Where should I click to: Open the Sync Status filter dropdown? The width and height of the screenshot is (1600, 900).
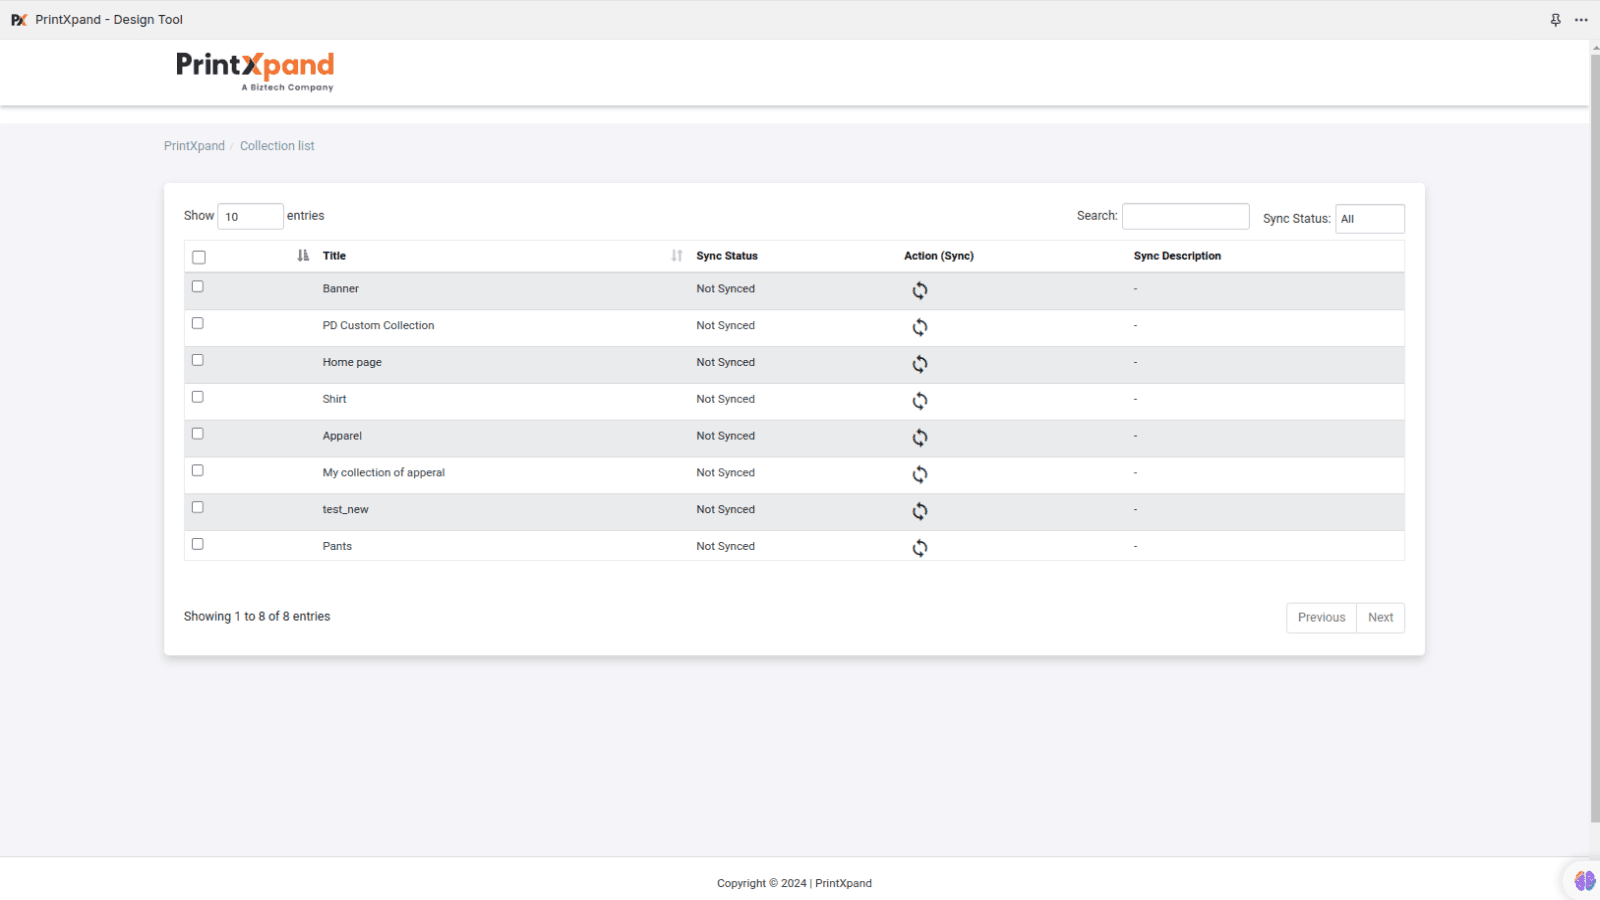pyautogui.click(x=1369, y=219)
